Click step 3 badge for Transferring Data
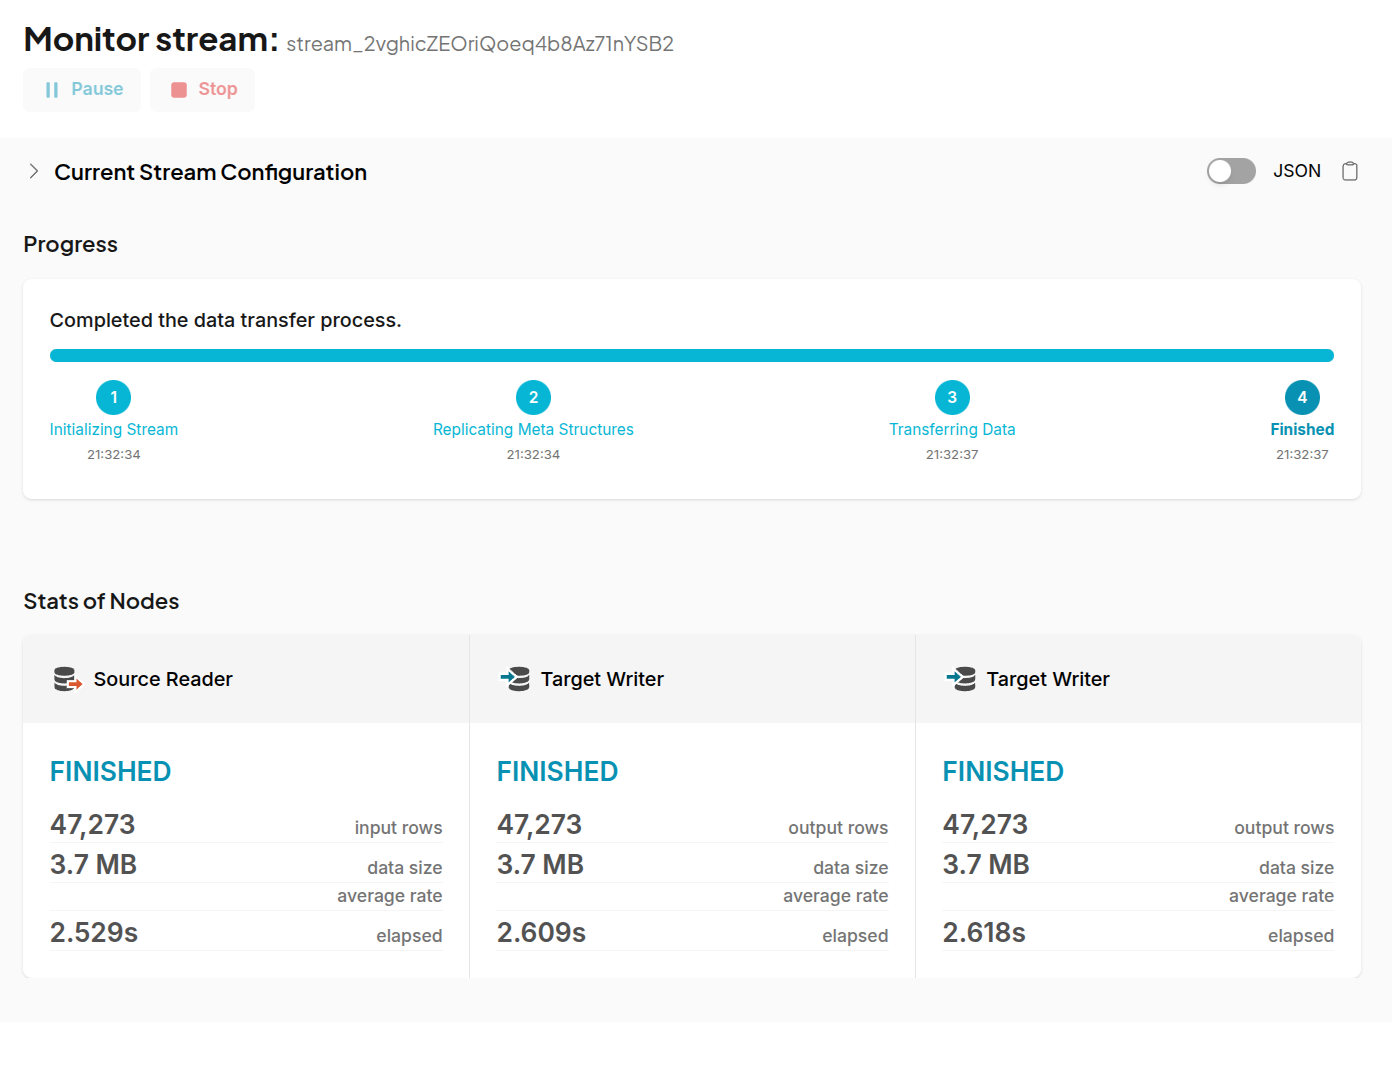Screen dimensions: 1392x1071 (952, 397)
